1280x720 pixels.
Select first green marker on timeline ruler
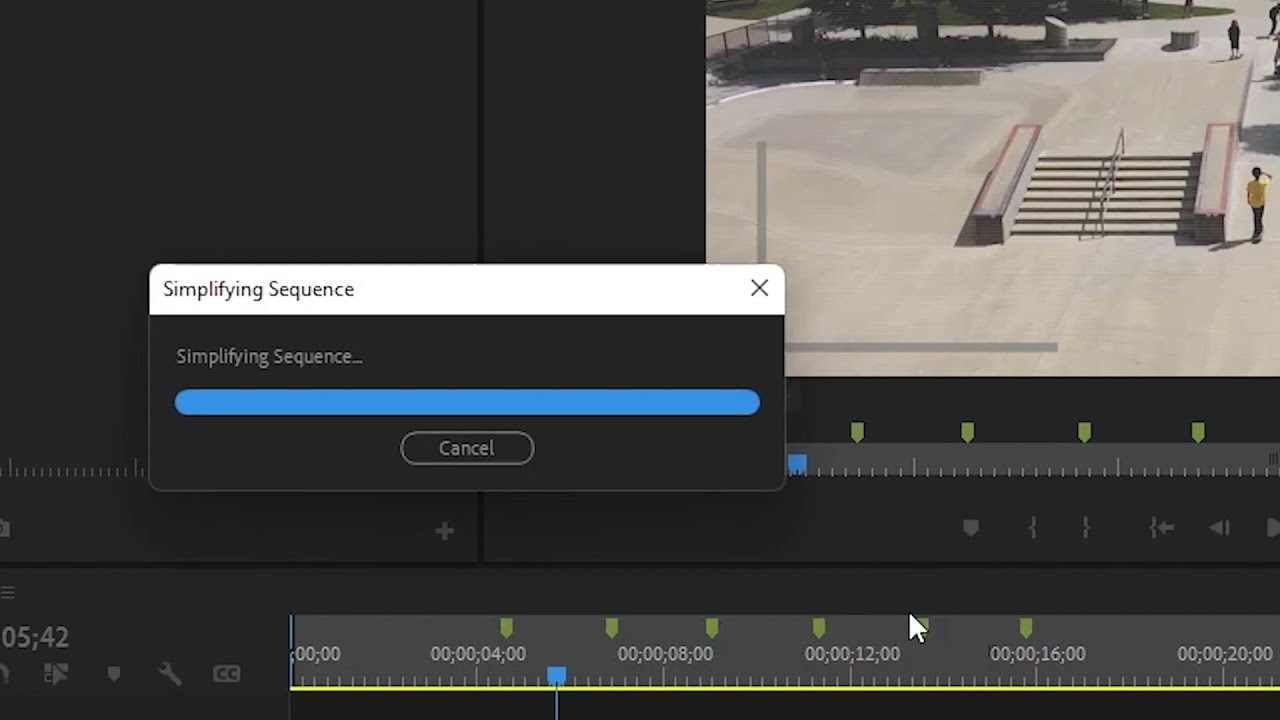tap(506, 627)
